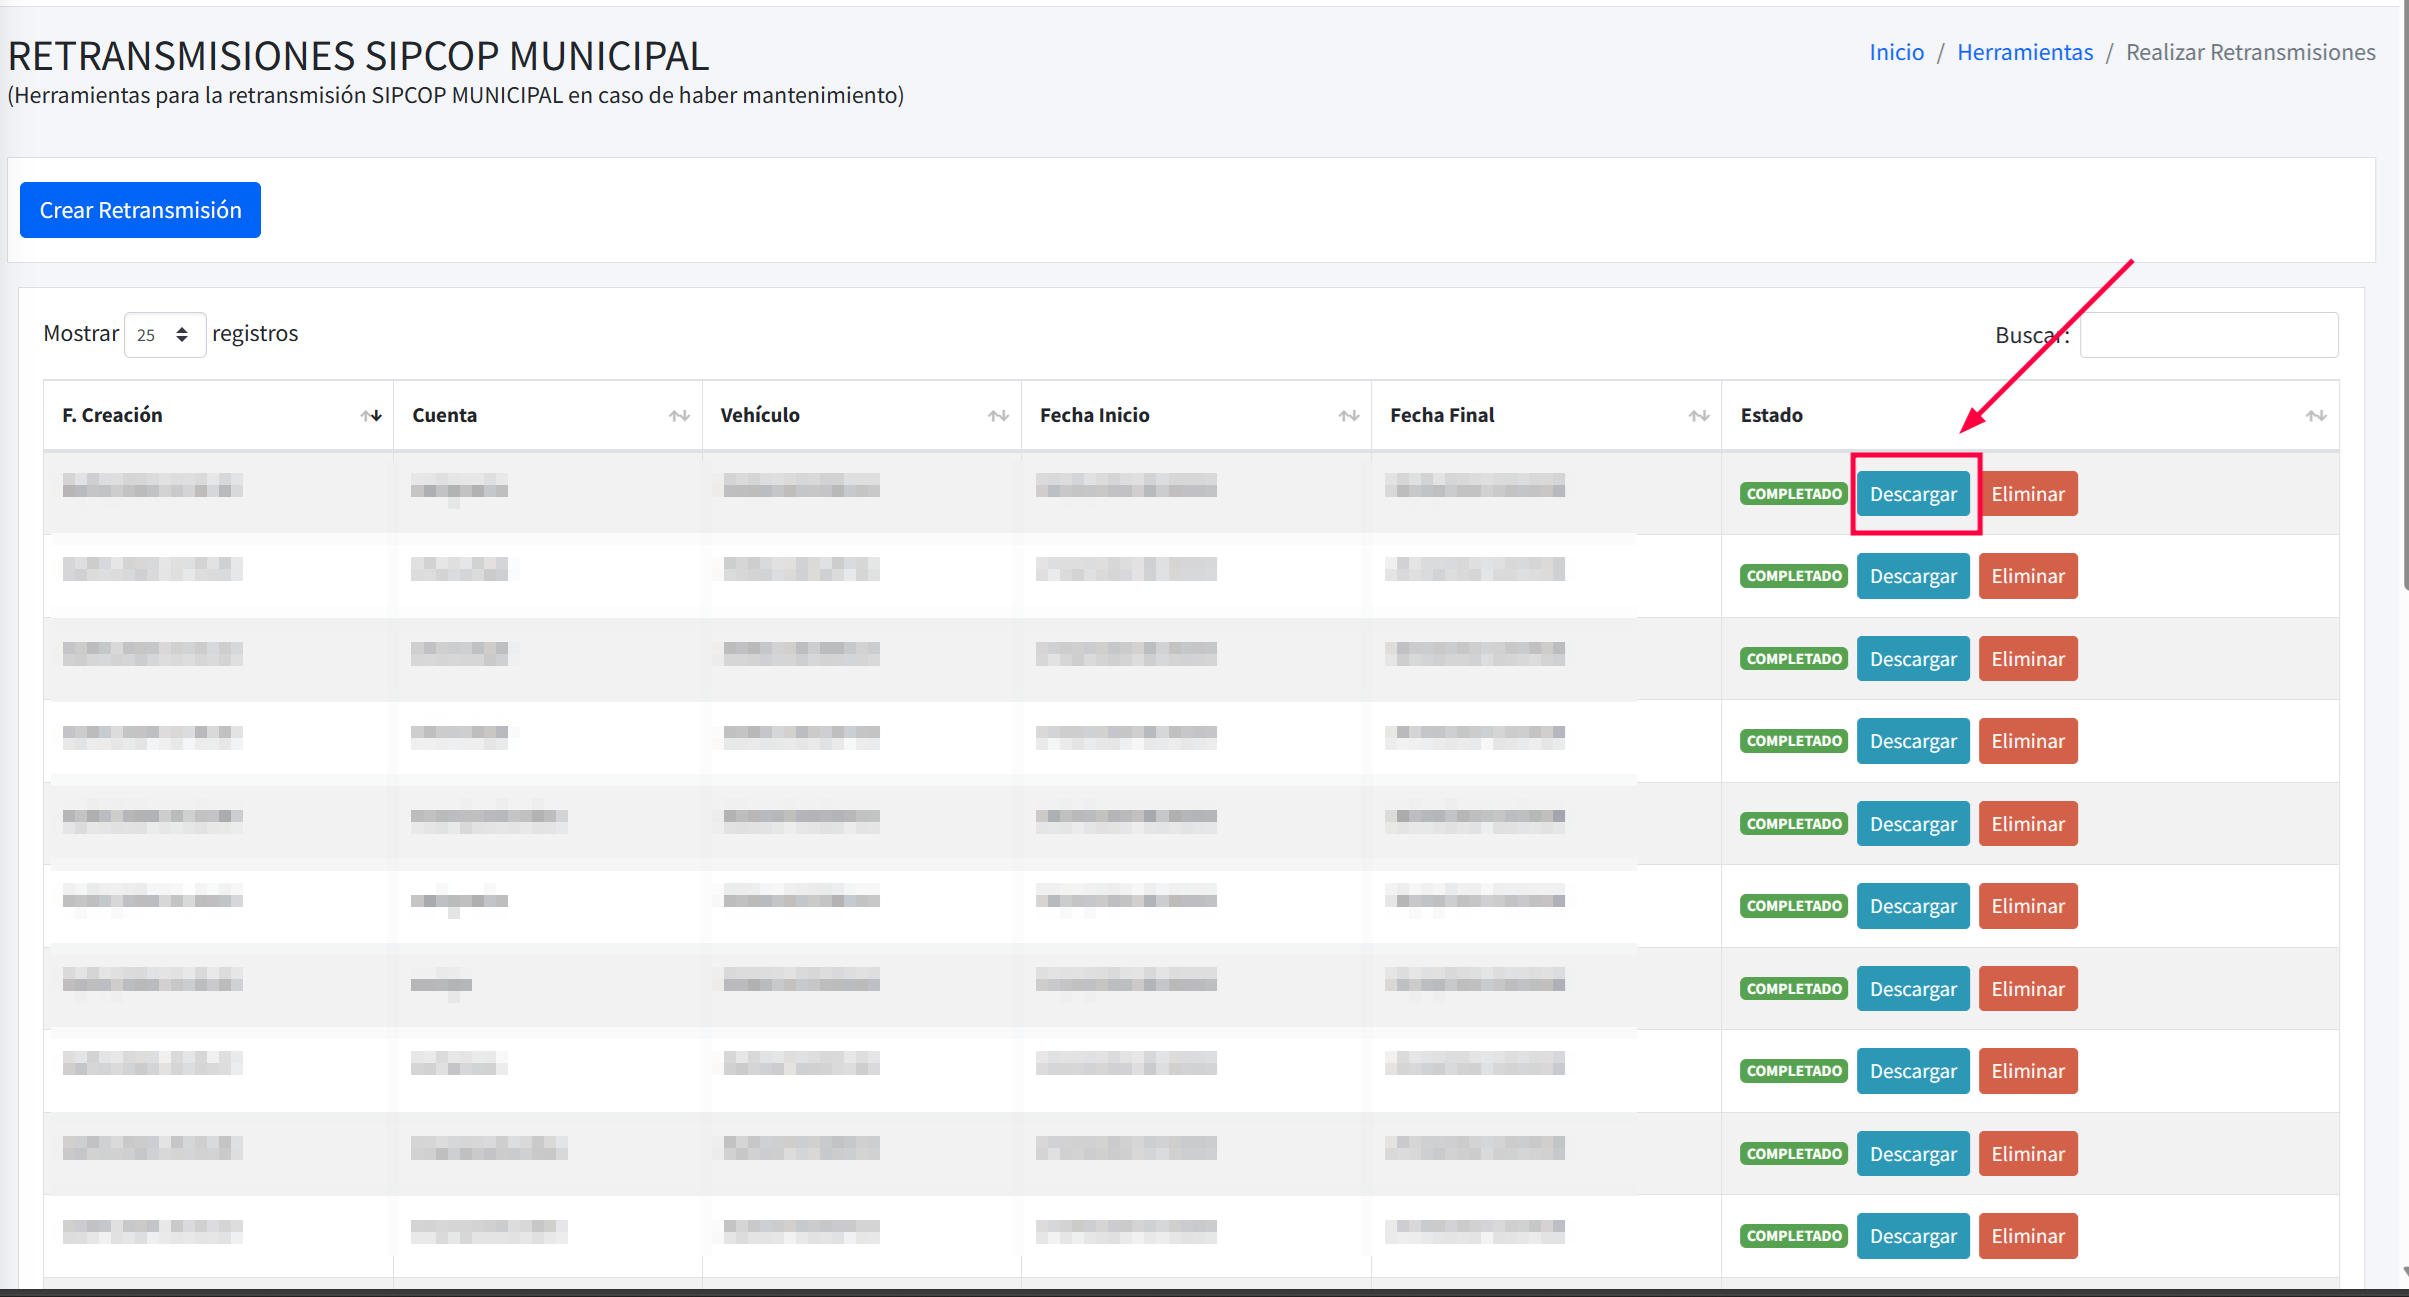Click the Cuenta column sort icon
2409x1297 pixels.
679,416
